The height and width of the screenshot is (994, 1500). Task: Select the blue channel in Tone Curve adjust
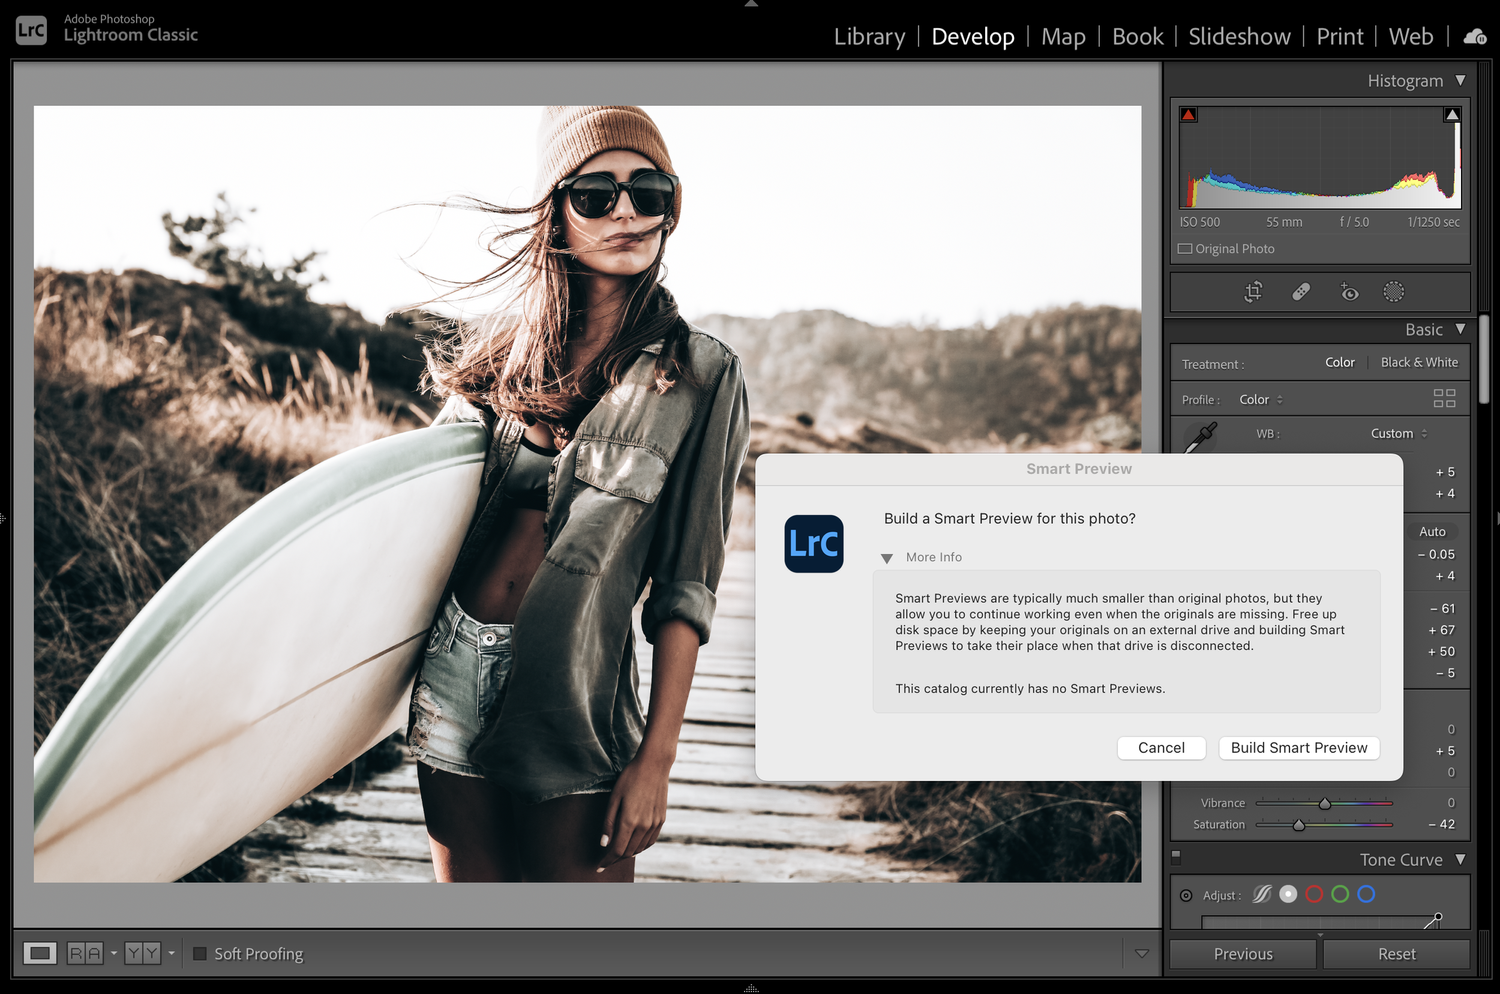pos(1367,894)
